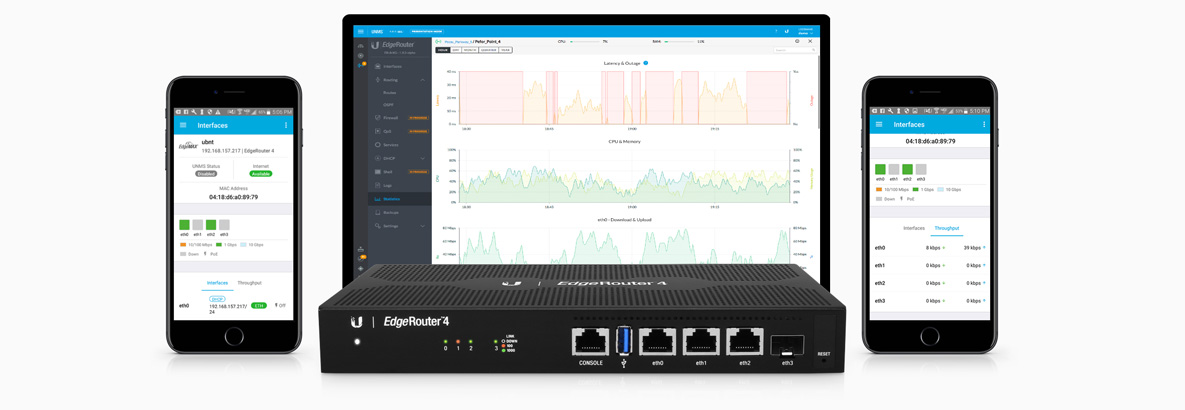Tap three-dot overflow menu on left phone
The height and width of the screenshot is (410, 1185).
(286, 125)
